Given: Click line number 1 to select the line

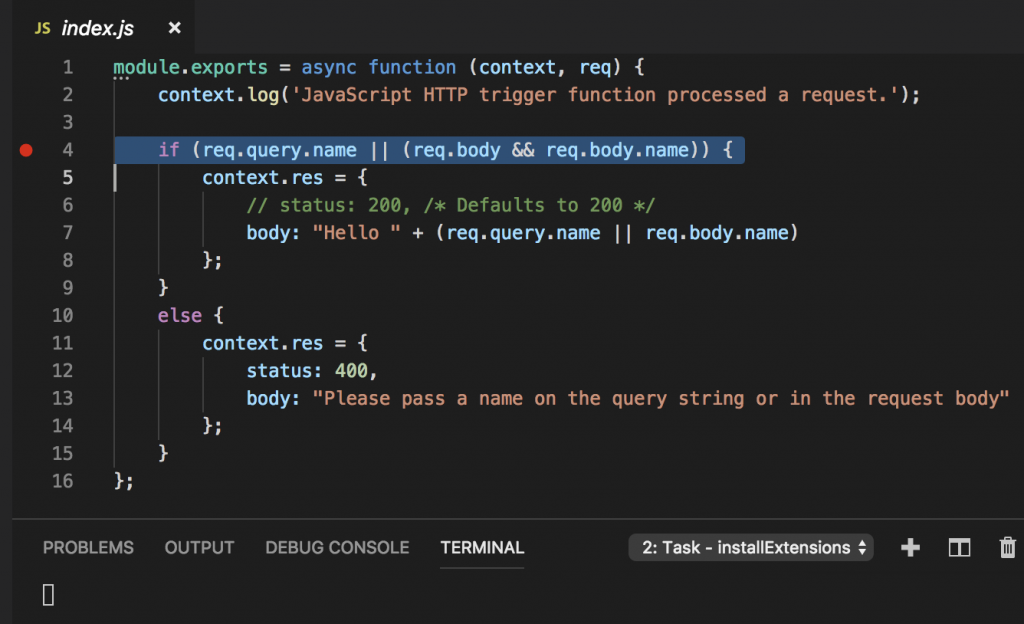Looking at the screenshot, I should coord(66,67).
